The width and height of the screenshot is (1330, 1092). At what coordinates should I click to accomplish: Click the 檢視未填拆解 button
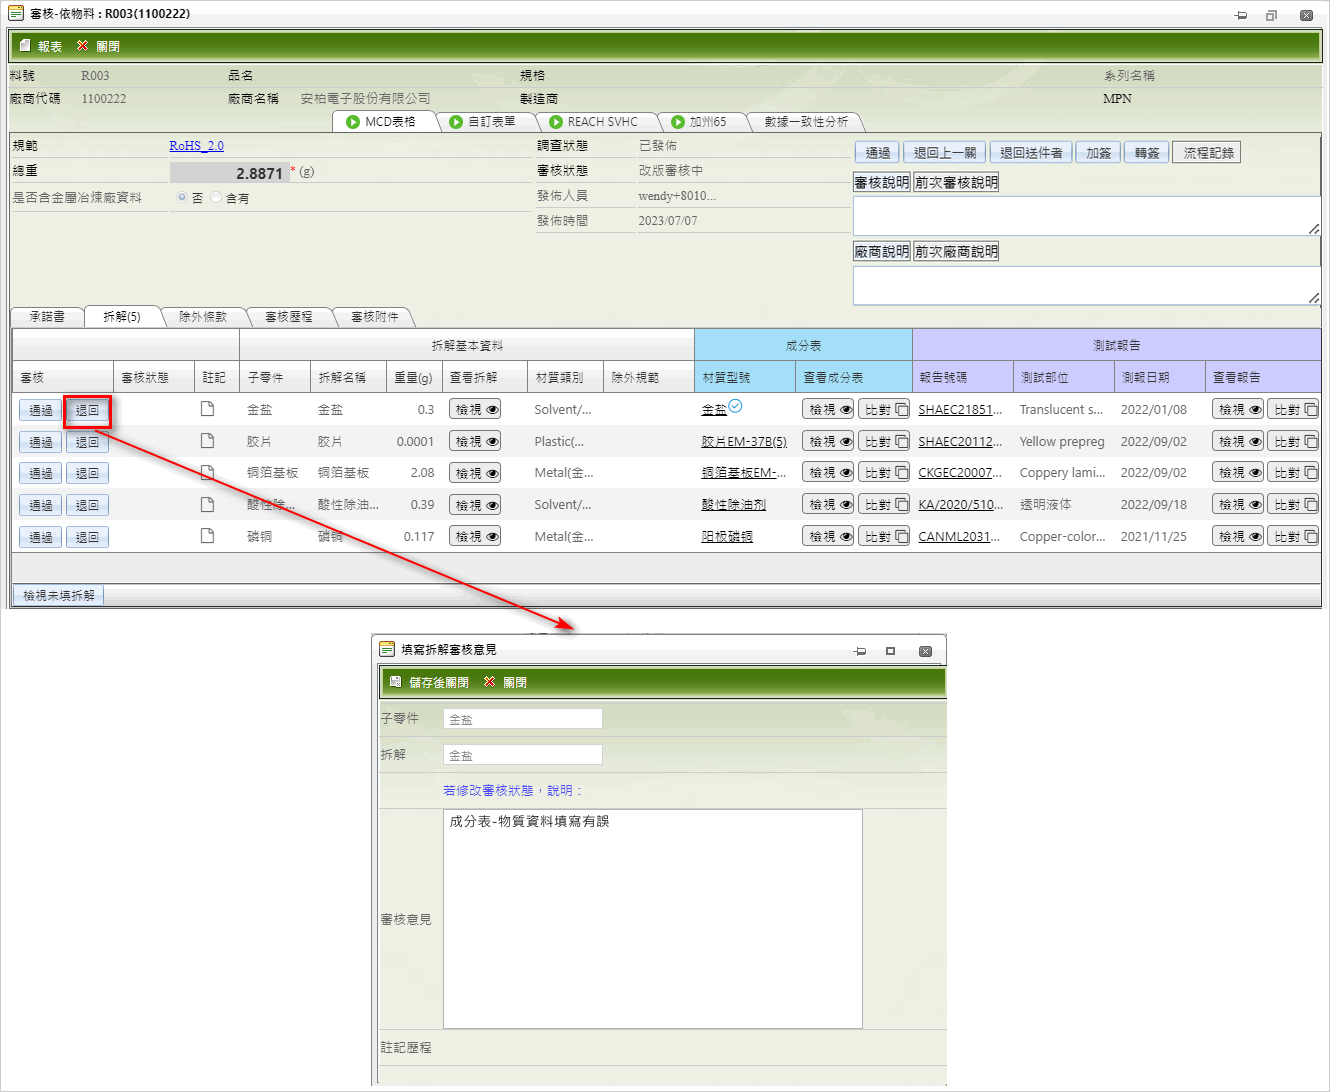pyautogui.click(x=59, y=595)
